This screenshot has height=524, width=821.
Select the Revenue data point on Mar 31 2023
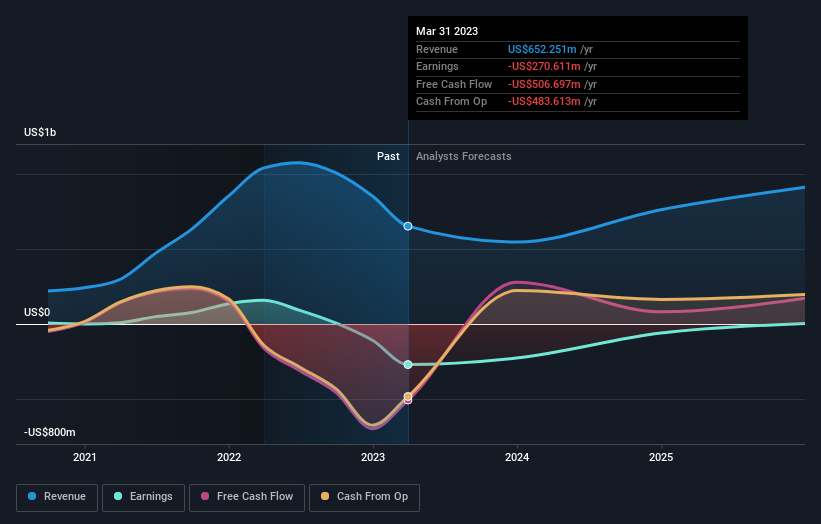click(408, 226)
